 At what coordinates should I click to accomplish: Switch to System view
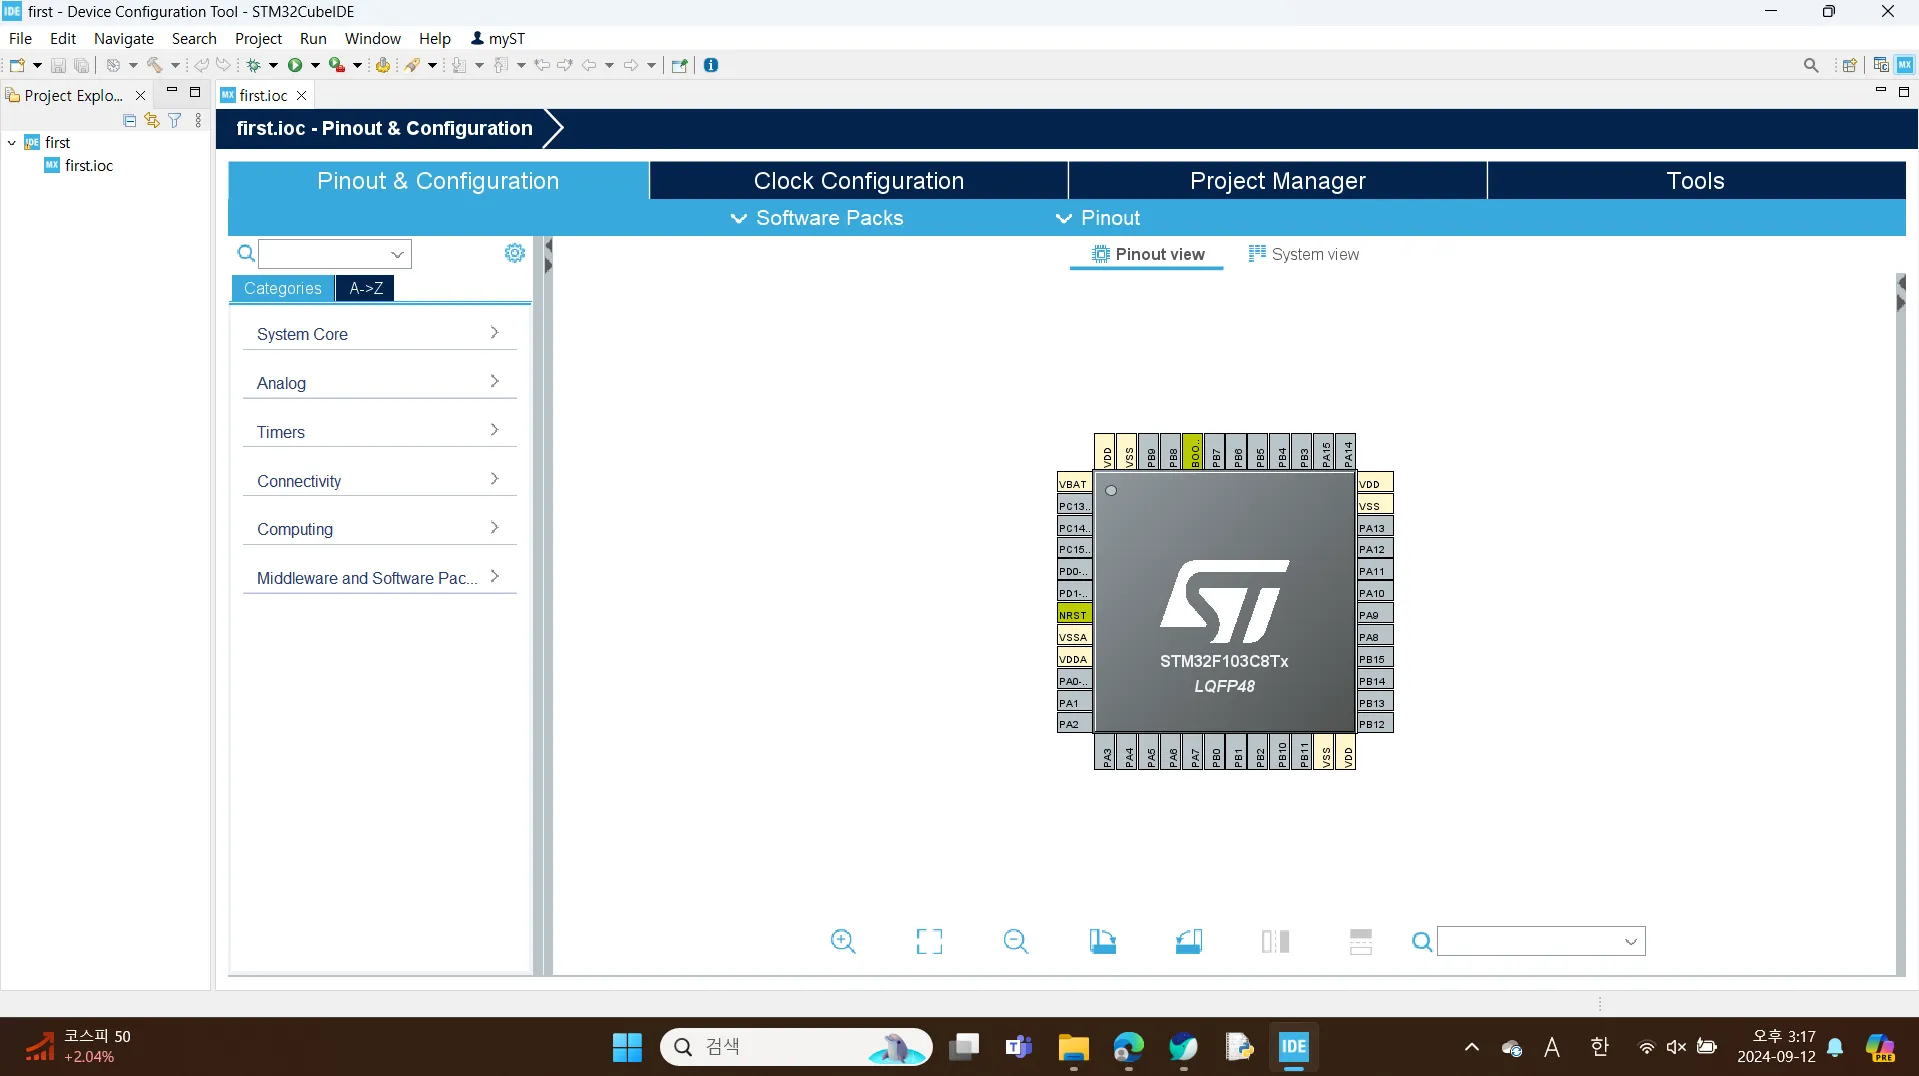pyautogui.click(x=1303, y=254)
